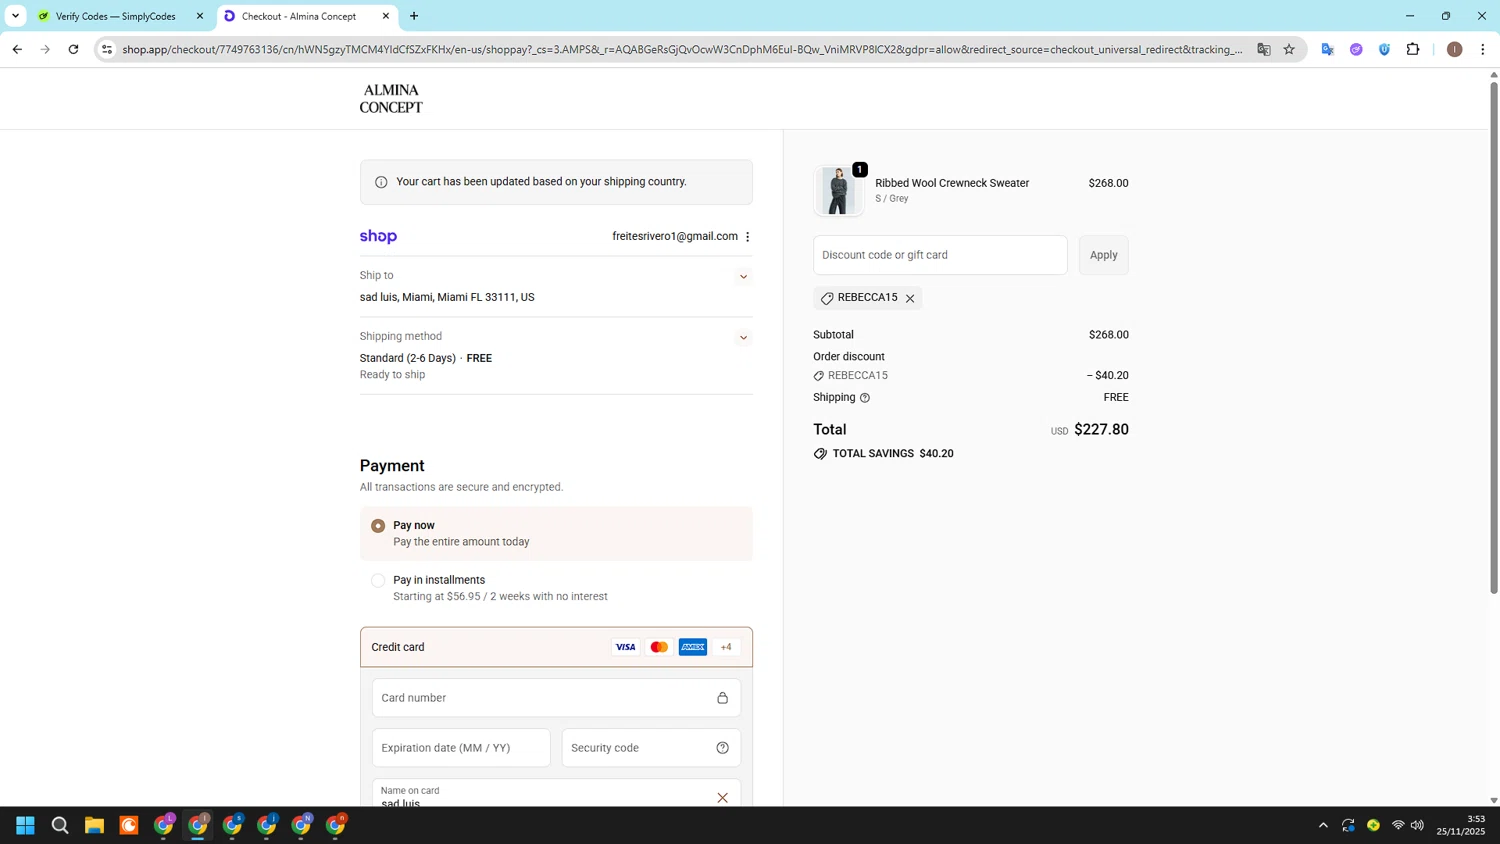
Task: Click the shipping address text
Action: tap(447, 298)
